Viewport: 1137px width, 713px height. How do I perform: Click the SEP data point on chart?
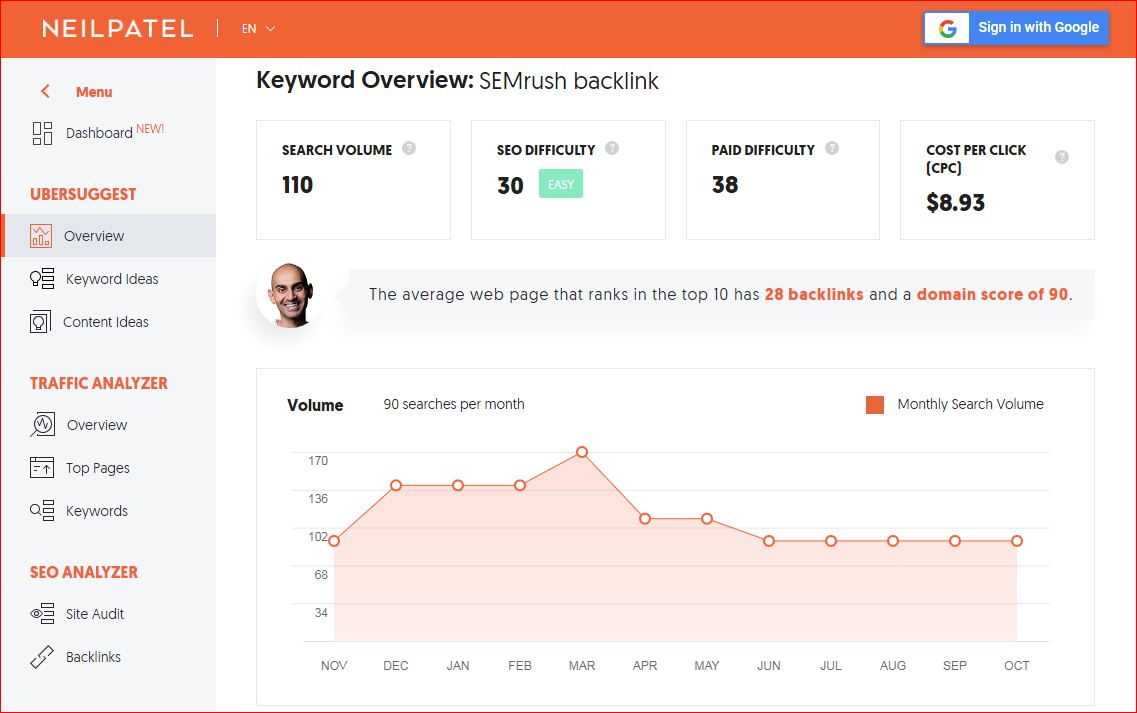click(955, 540)
